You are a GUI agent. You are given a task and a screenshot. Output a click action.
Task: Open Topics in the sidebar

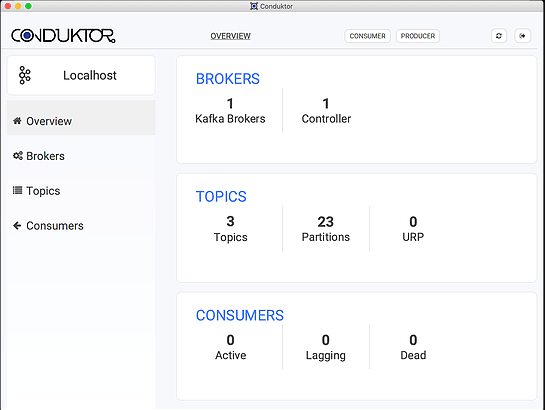click(x=81, y=191)
